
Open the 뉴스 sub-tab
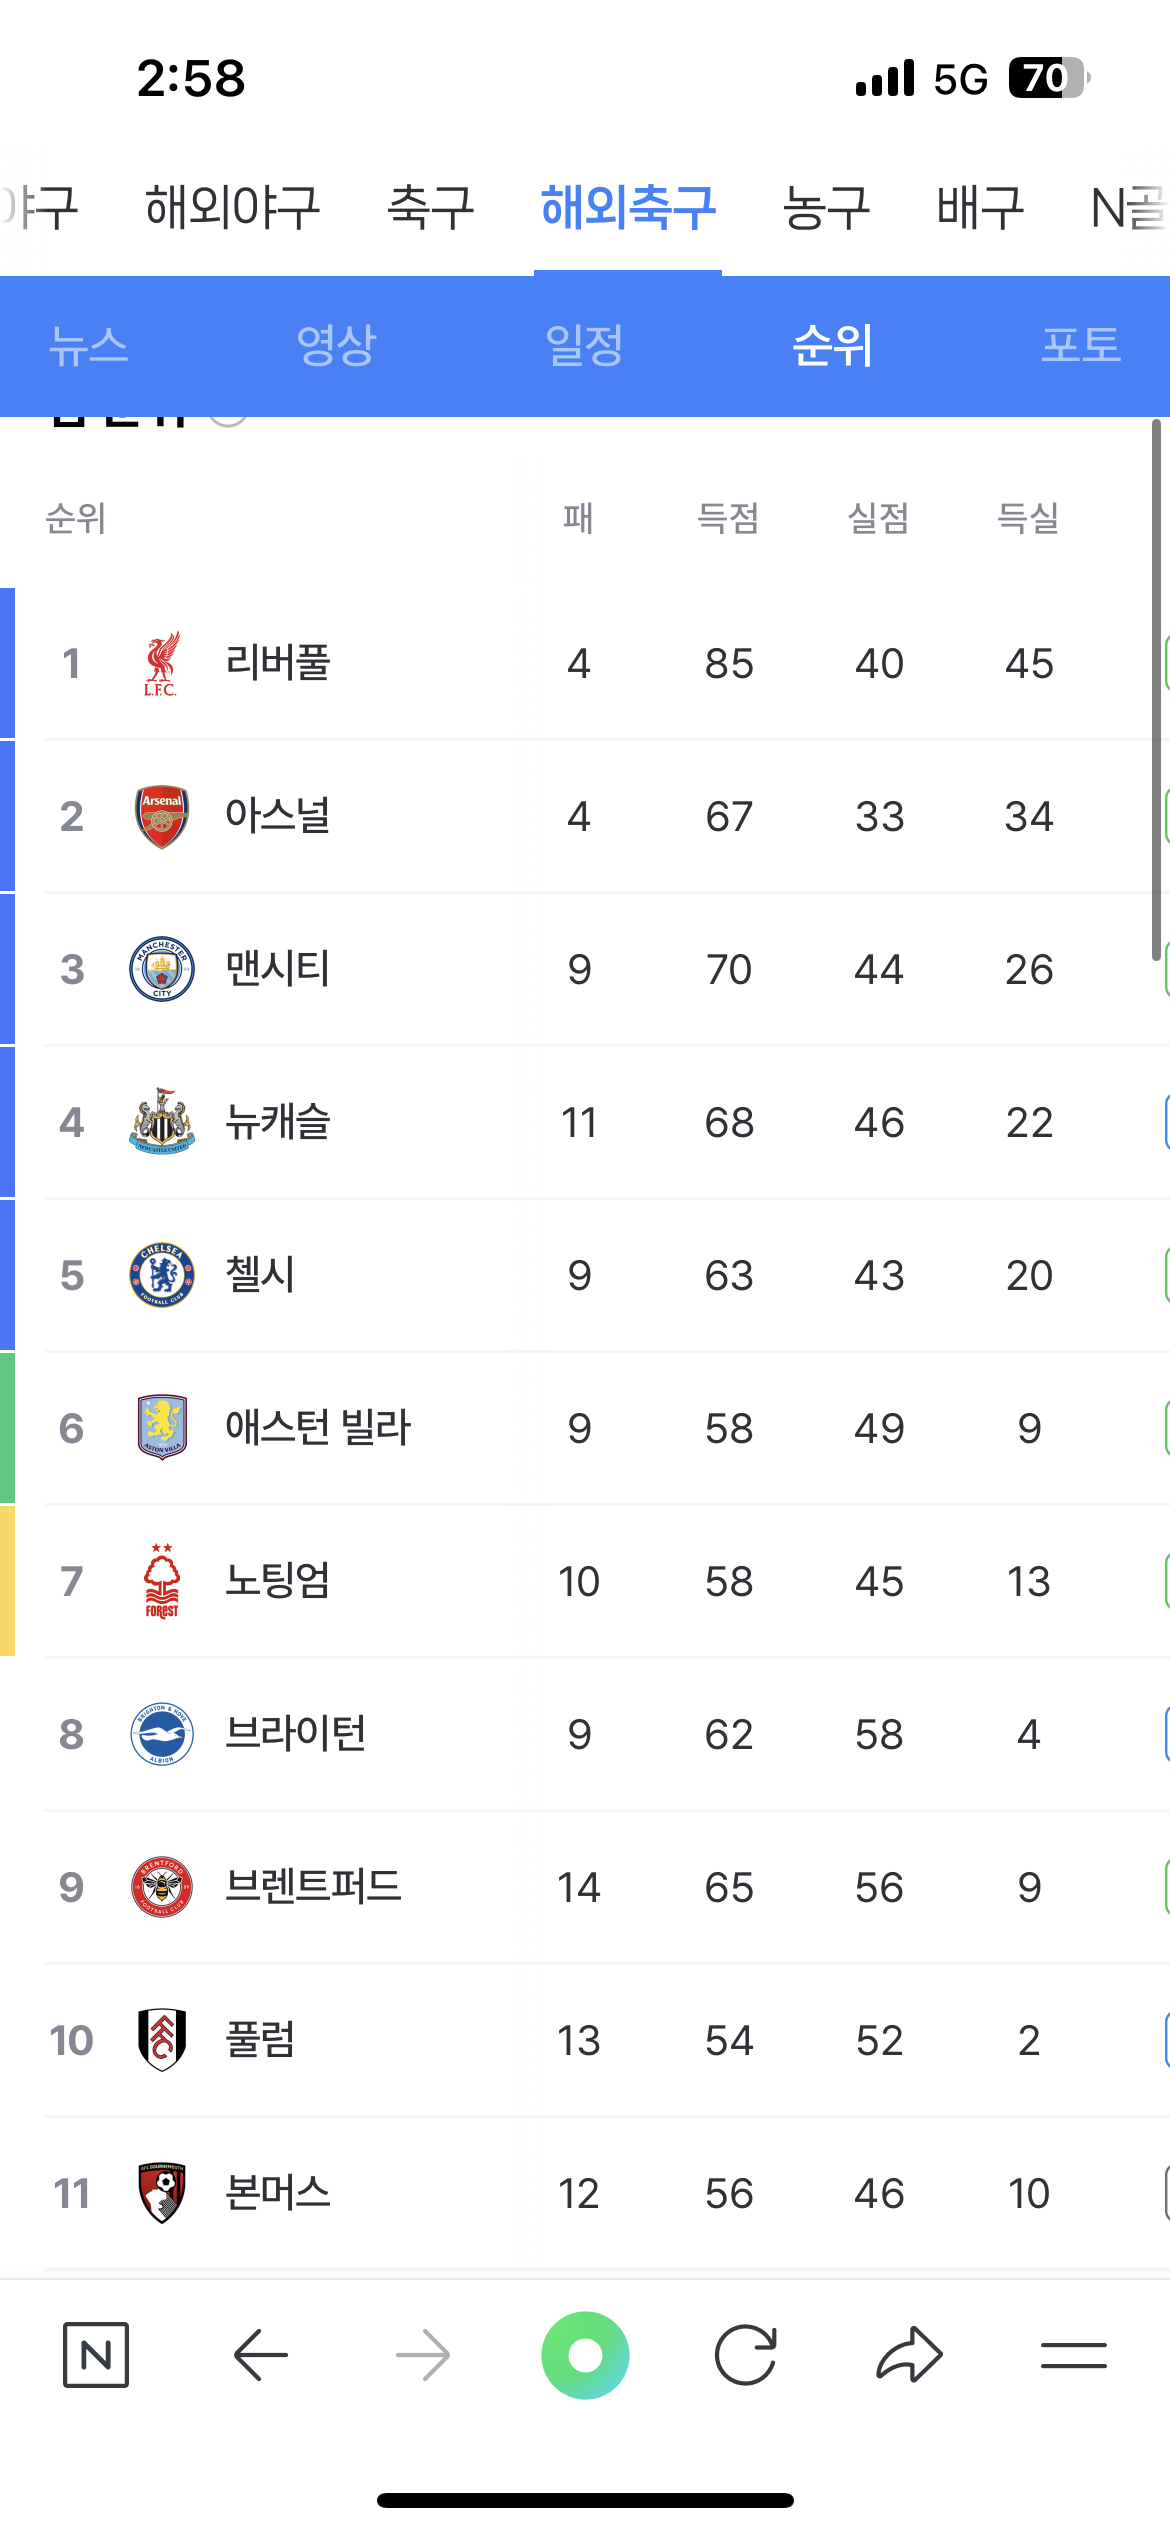click(89, 345)
